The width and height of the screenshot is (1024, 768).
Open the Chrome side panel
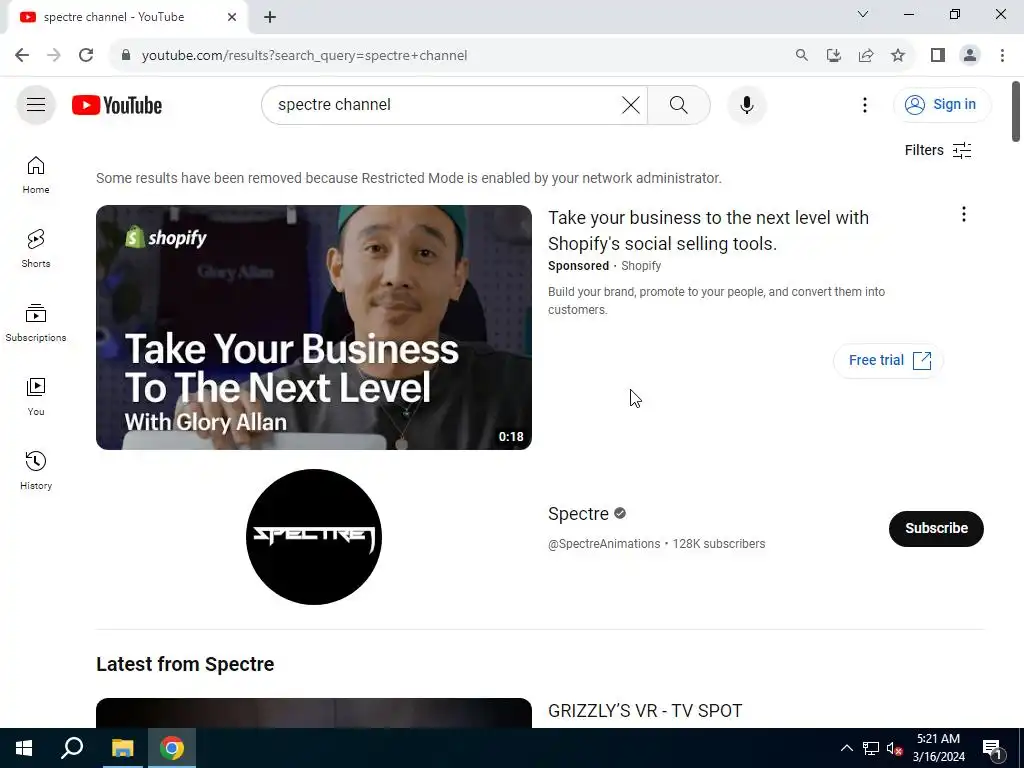[938, 56]
